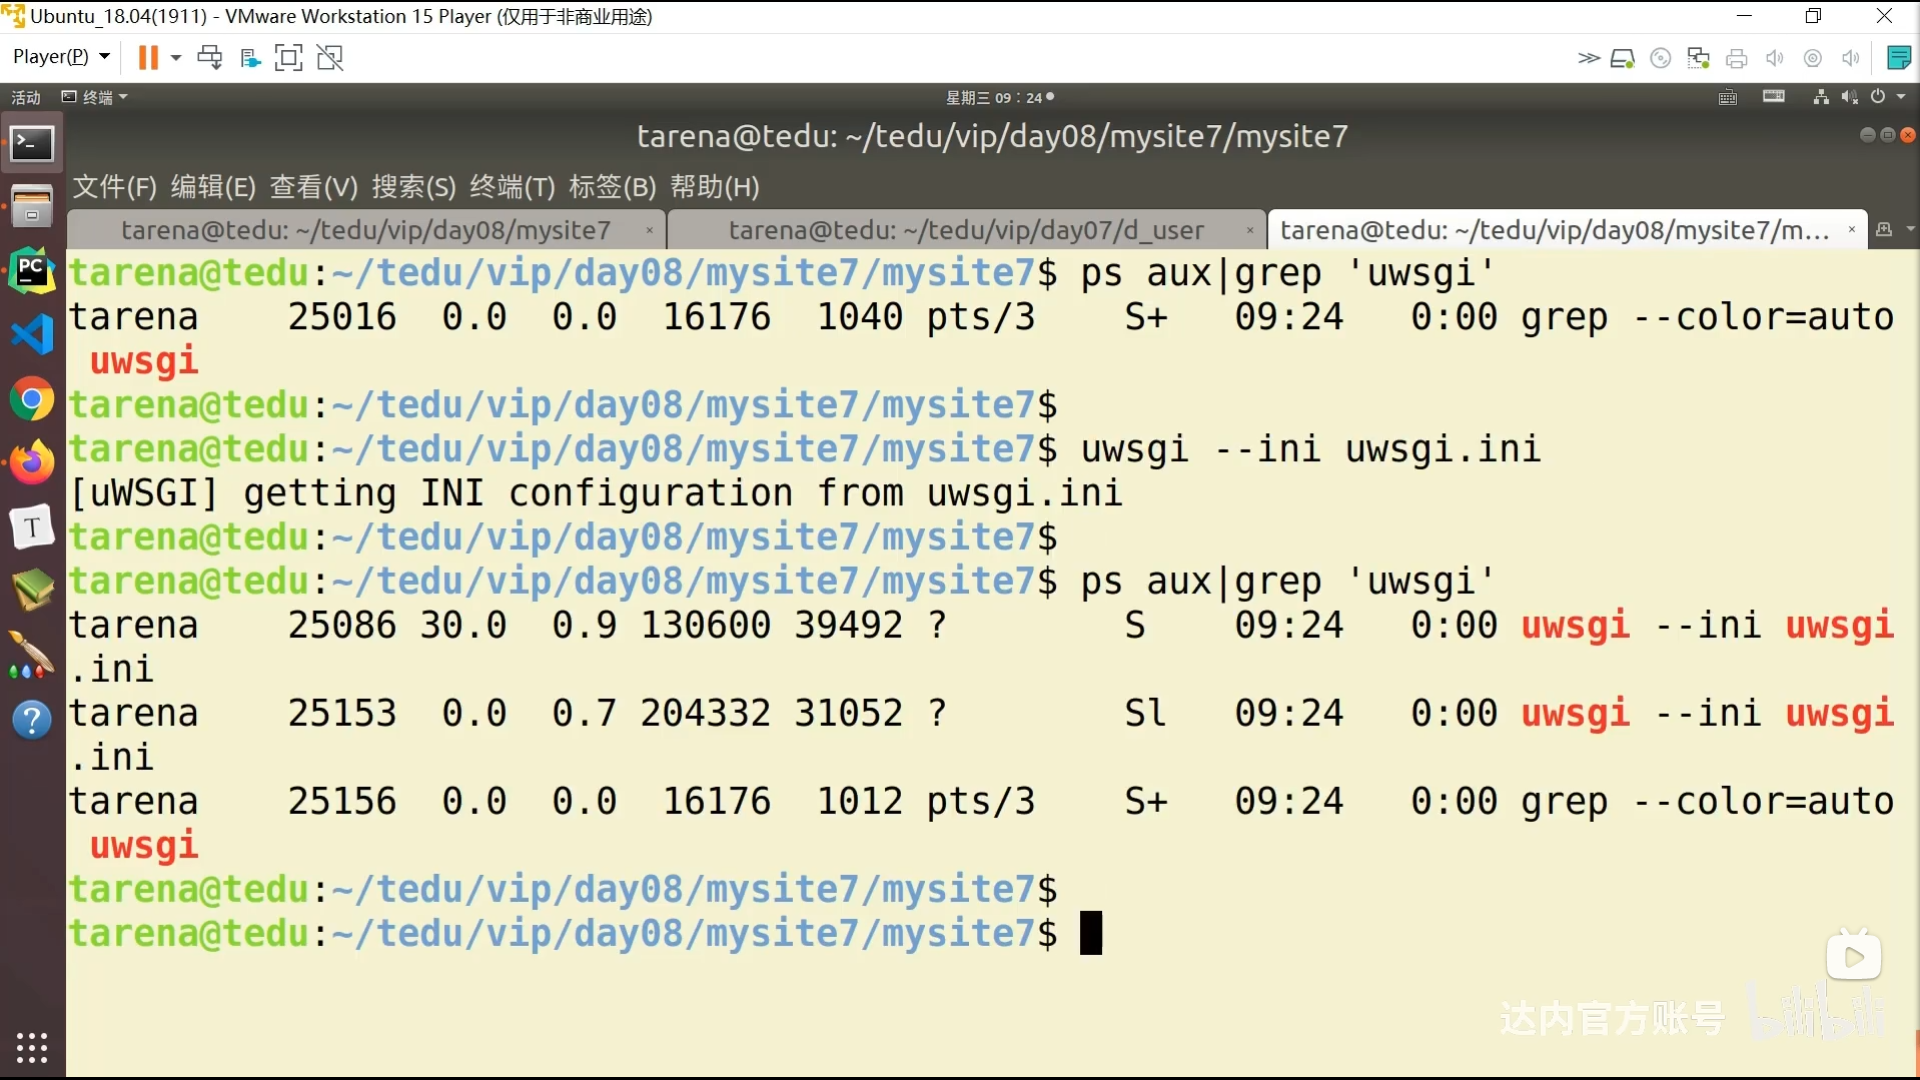Expand hidden VMware devices with chevron arrows
The image size is (1920, 1080).
[x=1588, y=59]
